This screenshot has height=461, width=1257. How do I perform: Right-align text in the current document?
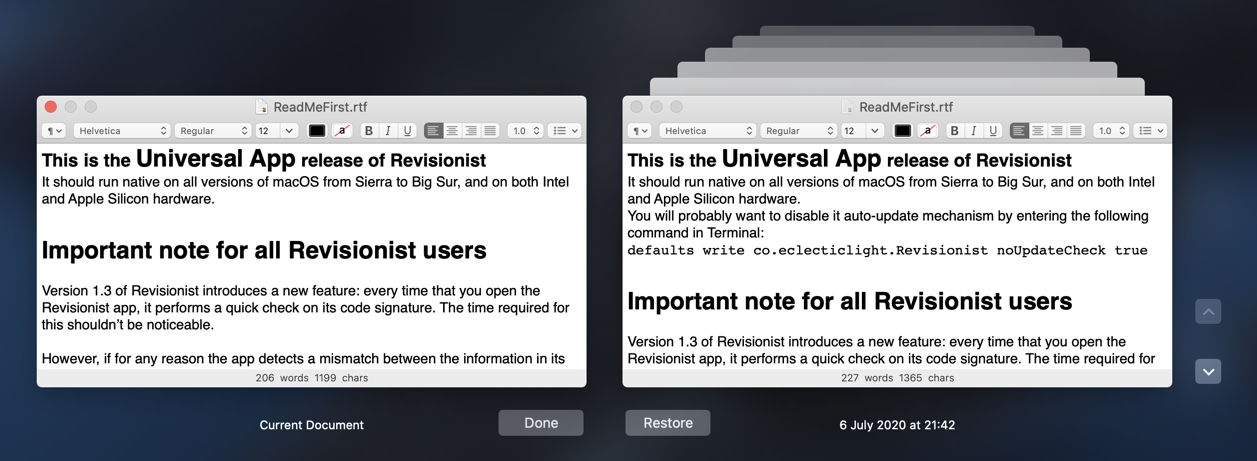(x=471, y=131)
